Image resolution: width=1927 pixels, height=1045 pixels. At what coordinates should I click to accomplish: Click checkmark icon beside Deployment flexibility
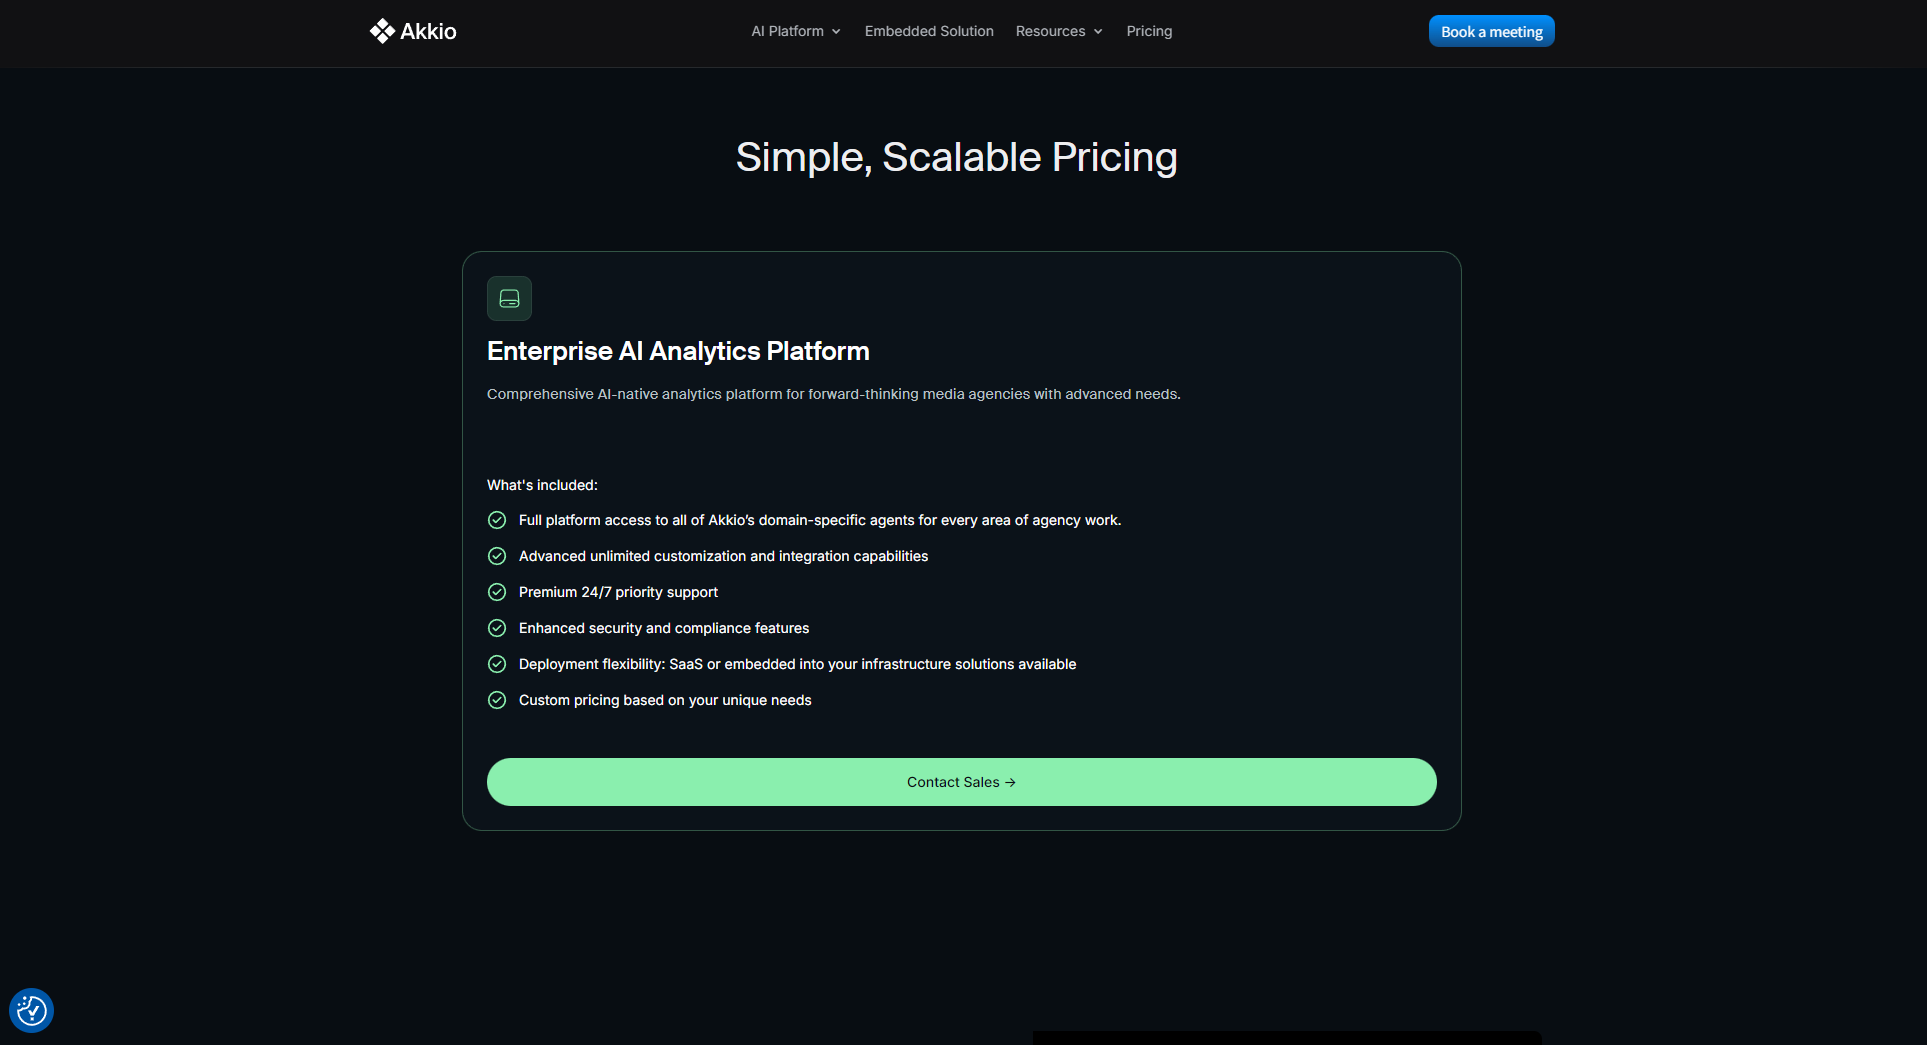[497, 664]
